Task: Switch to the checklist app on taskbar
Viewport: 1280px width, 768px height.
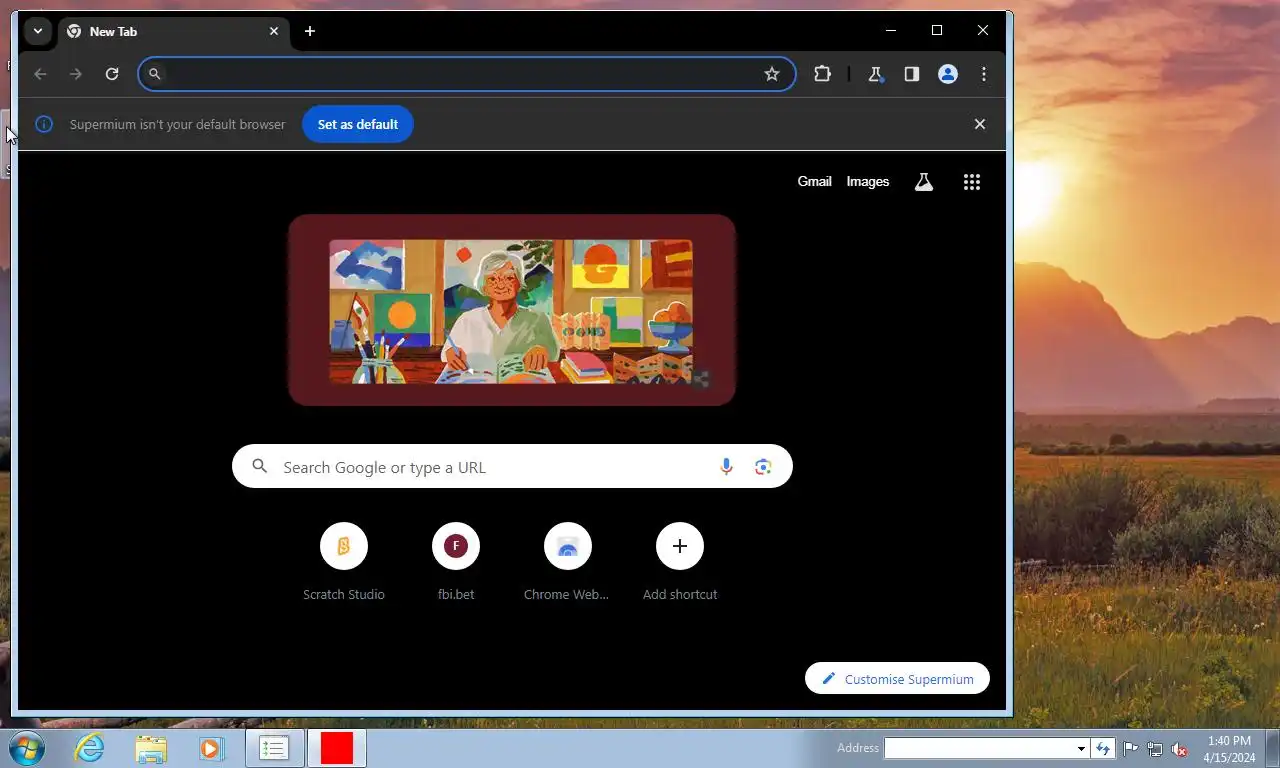Action: pyautogui.click(x=274, y=748)
